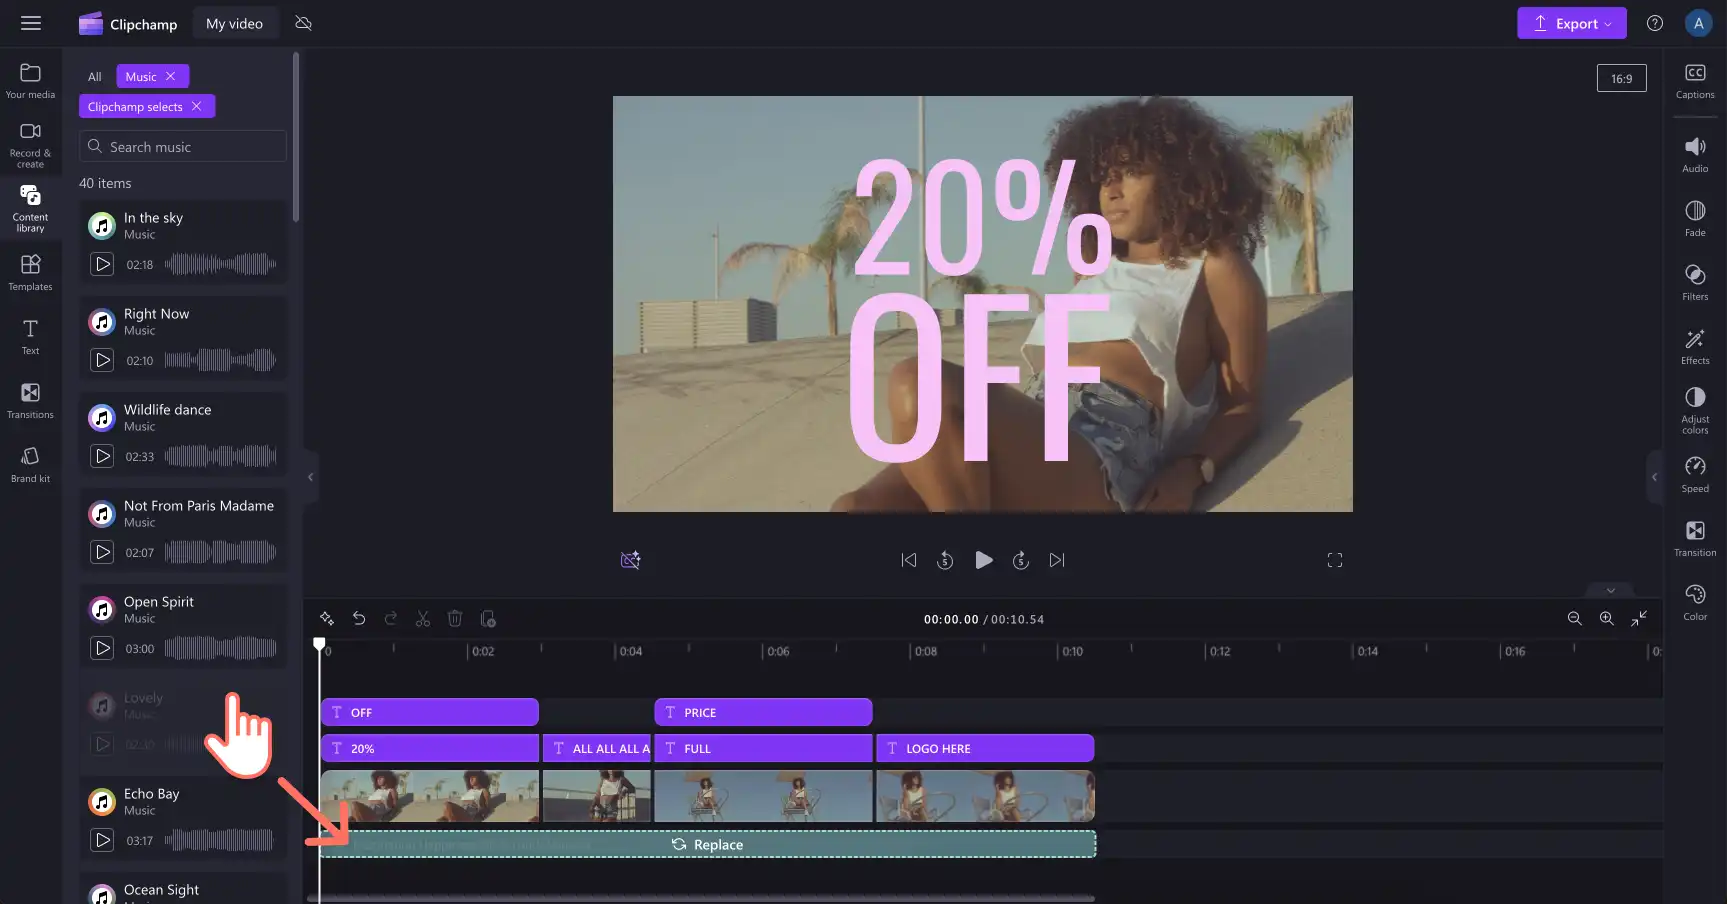Viewport: 1727px width, 904px height.
Task: Open the Brand kit panel
Action: [x=30, y=464]
